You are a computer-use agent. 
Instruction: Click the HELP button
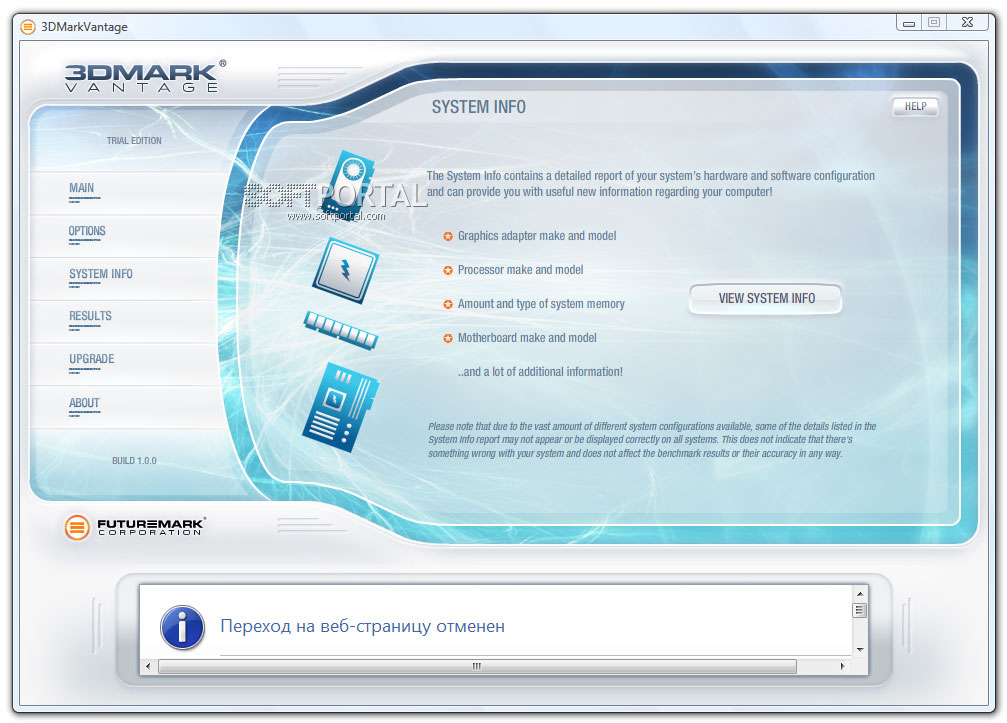915,107
